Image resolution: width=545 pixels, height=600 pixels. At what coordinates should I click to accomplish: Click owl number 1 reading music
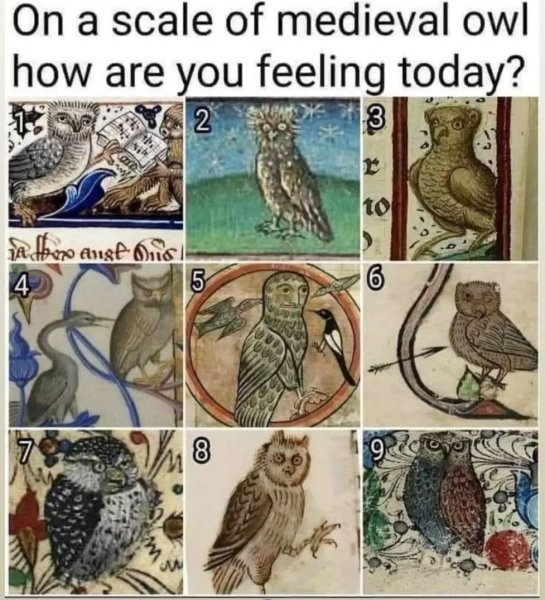(x=54, y=161)
